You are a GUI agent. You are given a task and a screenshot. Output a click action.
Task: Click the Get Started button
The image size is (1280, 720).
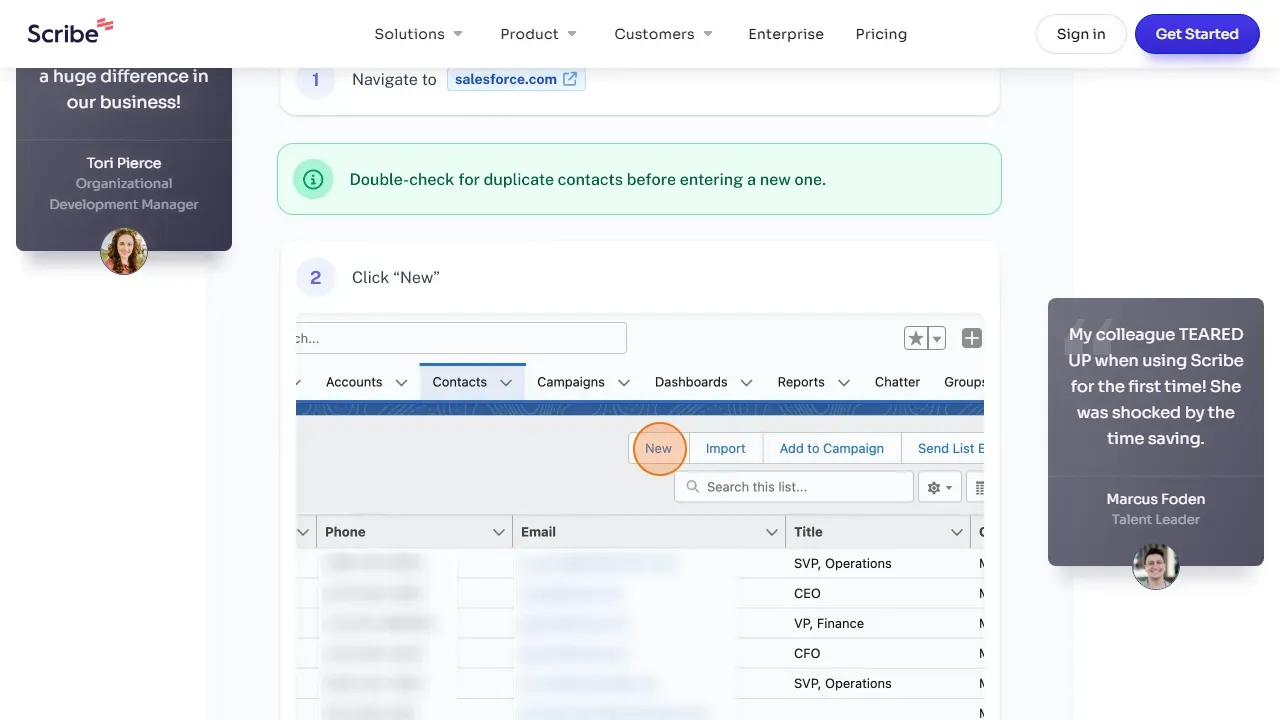tap(1197, 34)
